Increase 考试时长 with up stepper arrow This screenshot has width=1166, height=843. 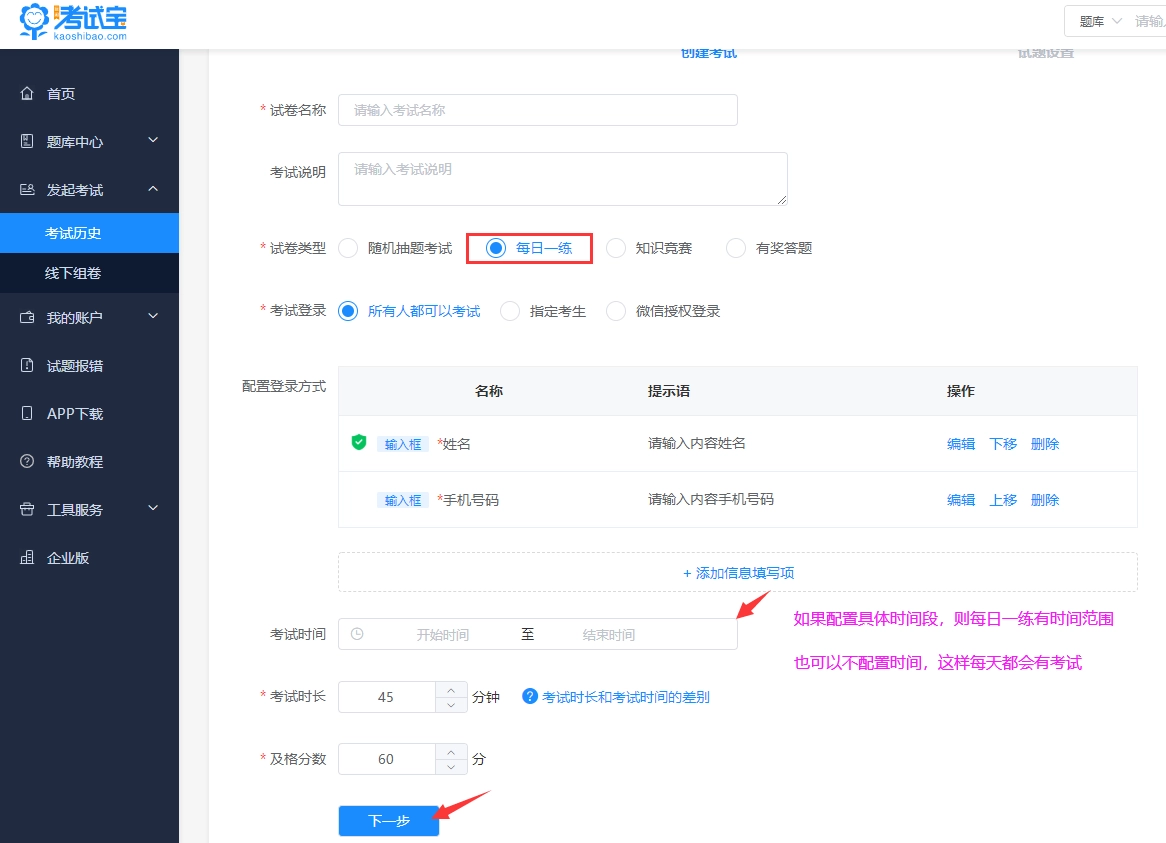click(x=451, y=690)
